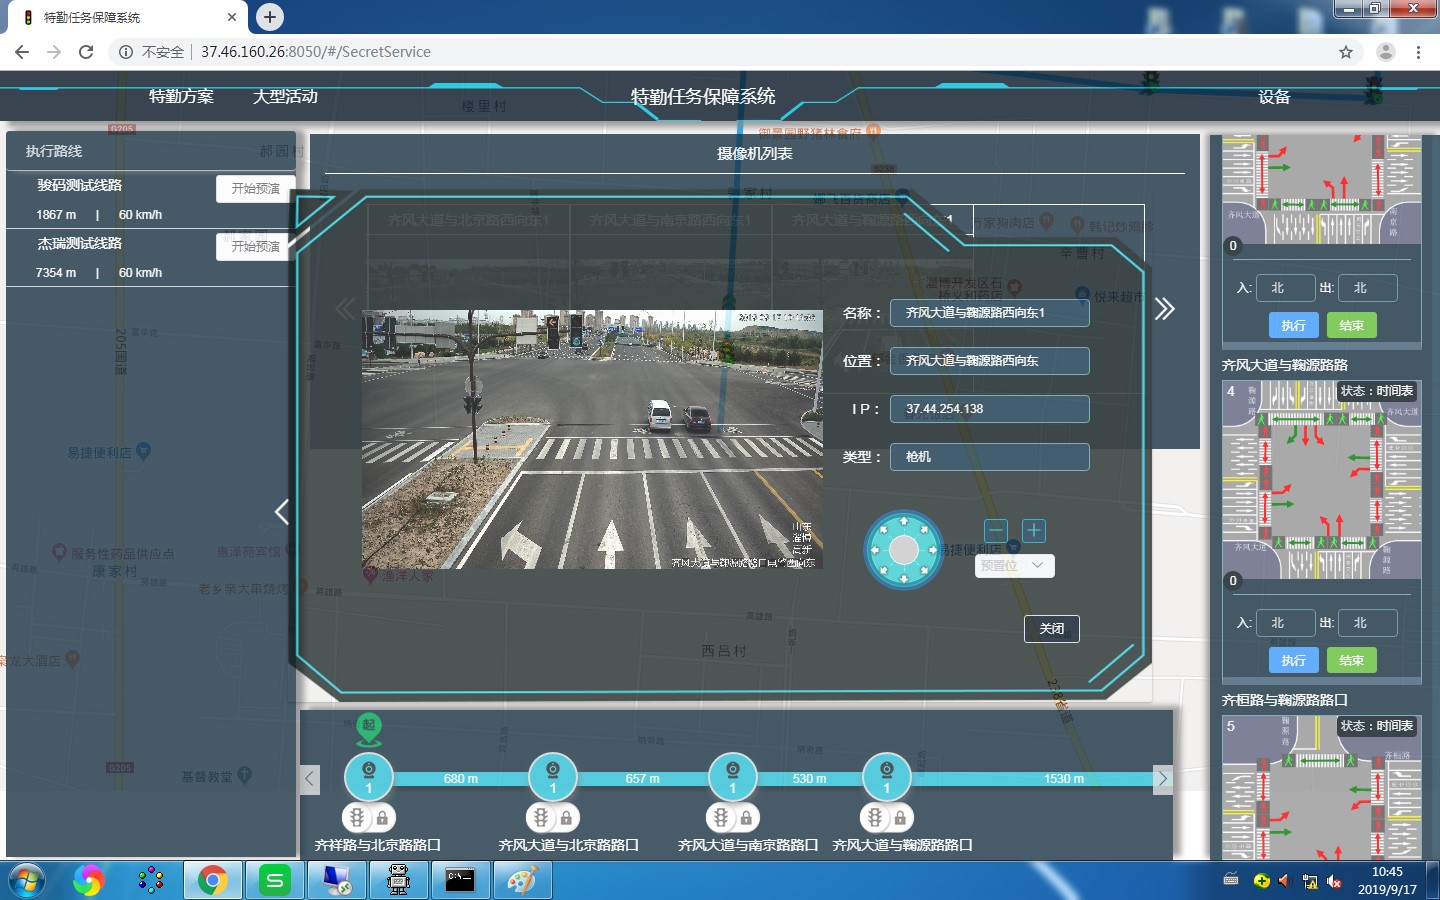
Task: Click the 状态：时间表 badge on intersection 4
Action: tap(1377, 391)
